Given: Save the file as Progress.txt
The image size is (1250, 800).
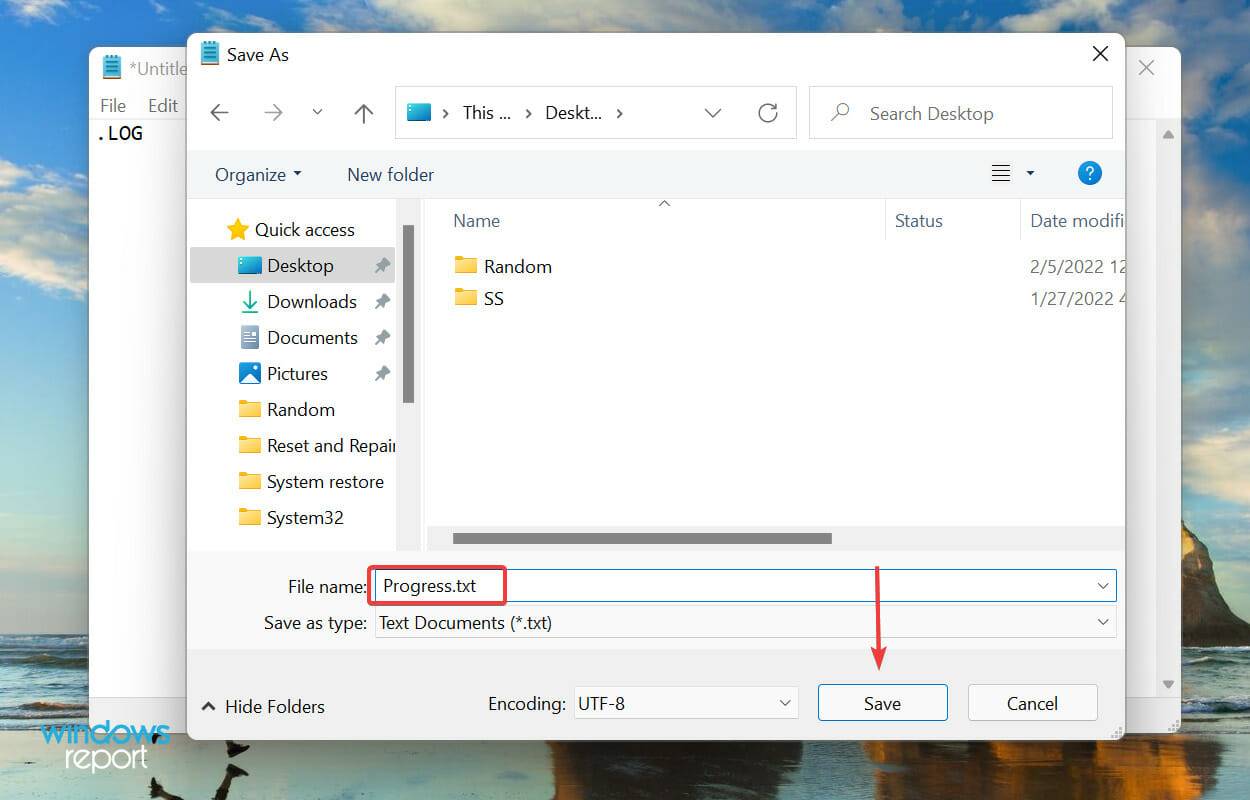Looking at the screenshot, I should [882, 702].
